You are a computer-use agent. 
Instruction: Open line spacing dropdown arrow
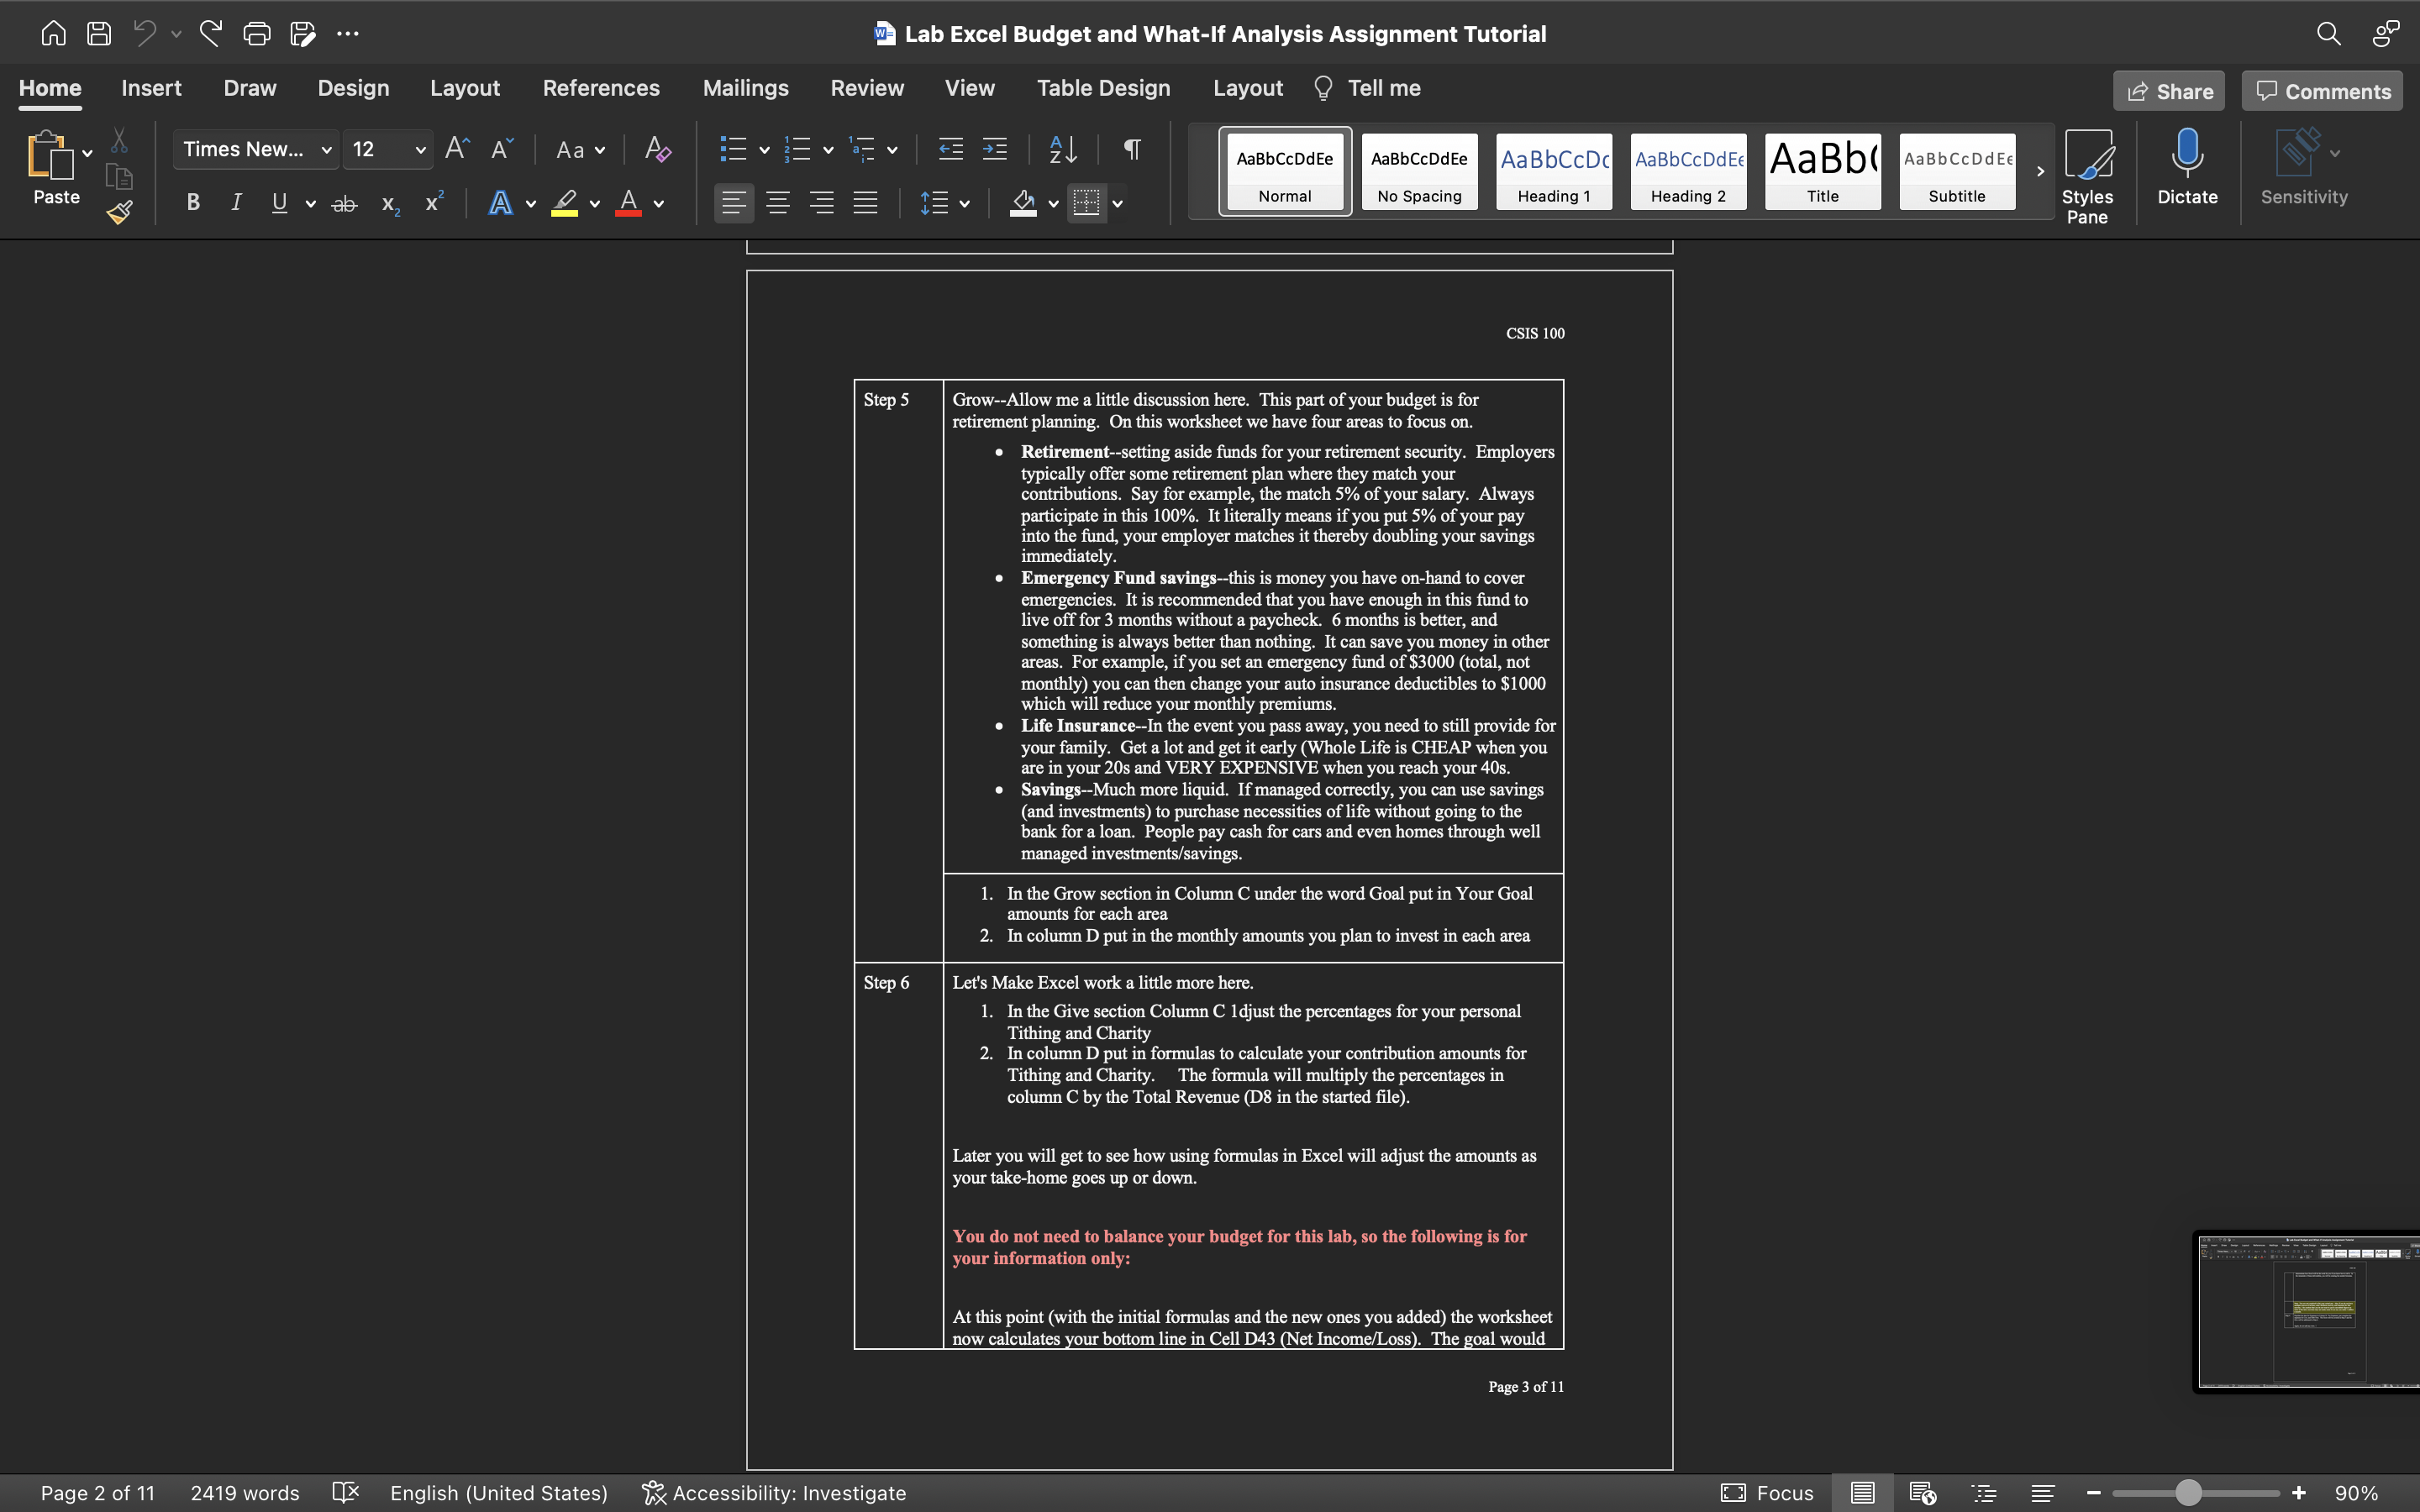coord(964,204)
